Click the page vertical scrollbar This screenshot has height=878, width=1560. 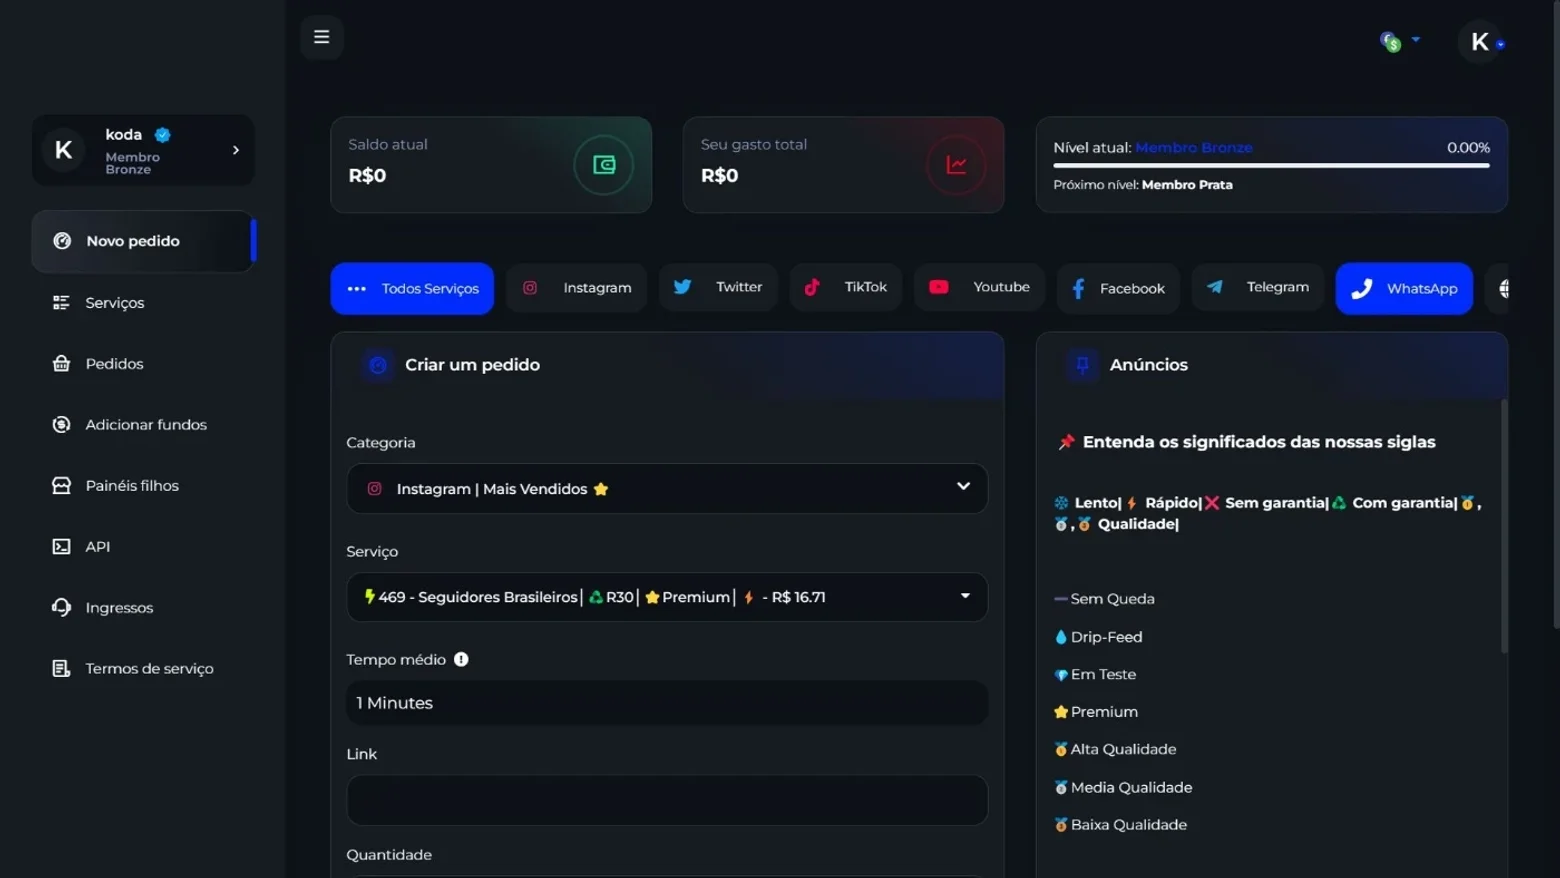coord(1555,314)
